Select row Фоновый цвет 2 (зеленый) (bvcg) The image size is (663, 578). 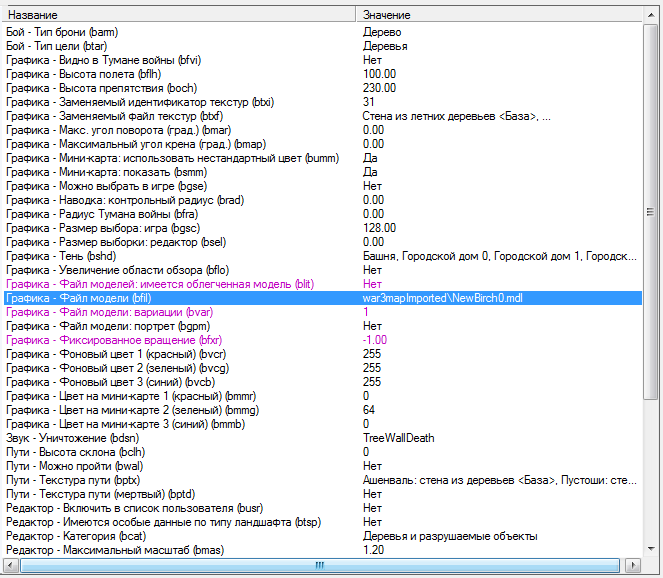(x=323, y=368)
